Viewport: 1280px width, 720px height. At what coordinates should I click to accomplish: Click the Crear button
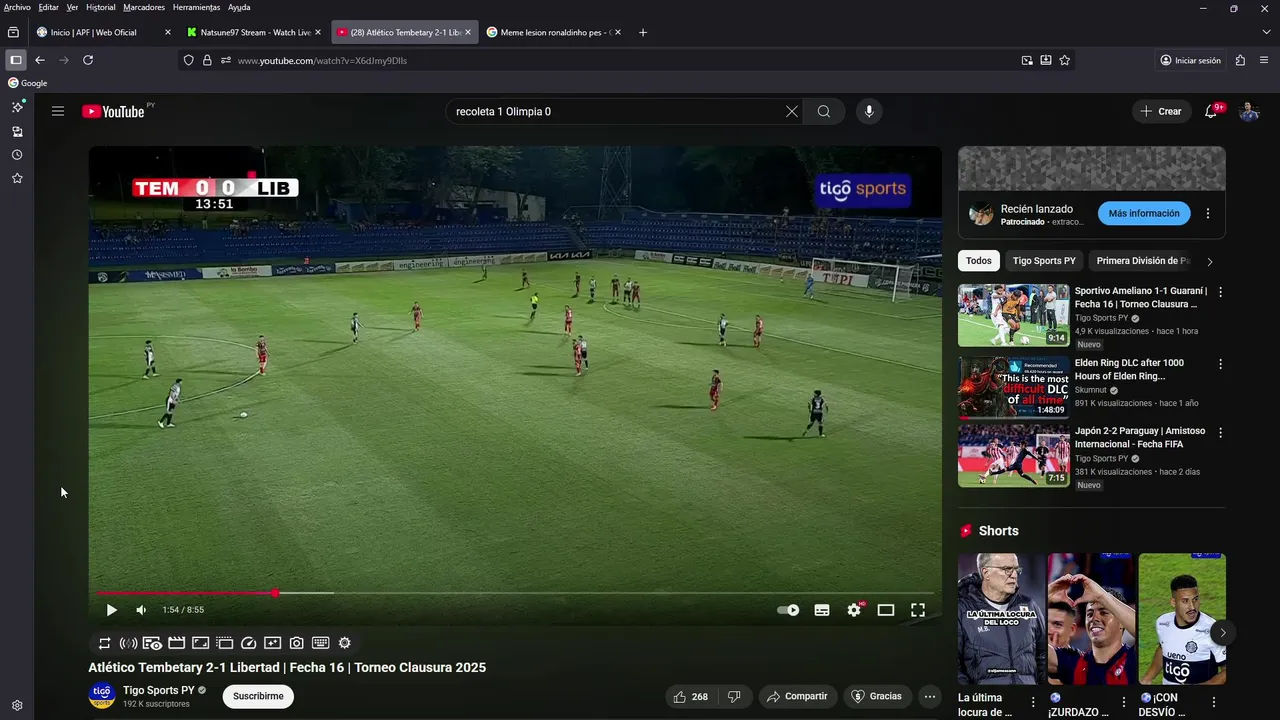[1161, 111]
